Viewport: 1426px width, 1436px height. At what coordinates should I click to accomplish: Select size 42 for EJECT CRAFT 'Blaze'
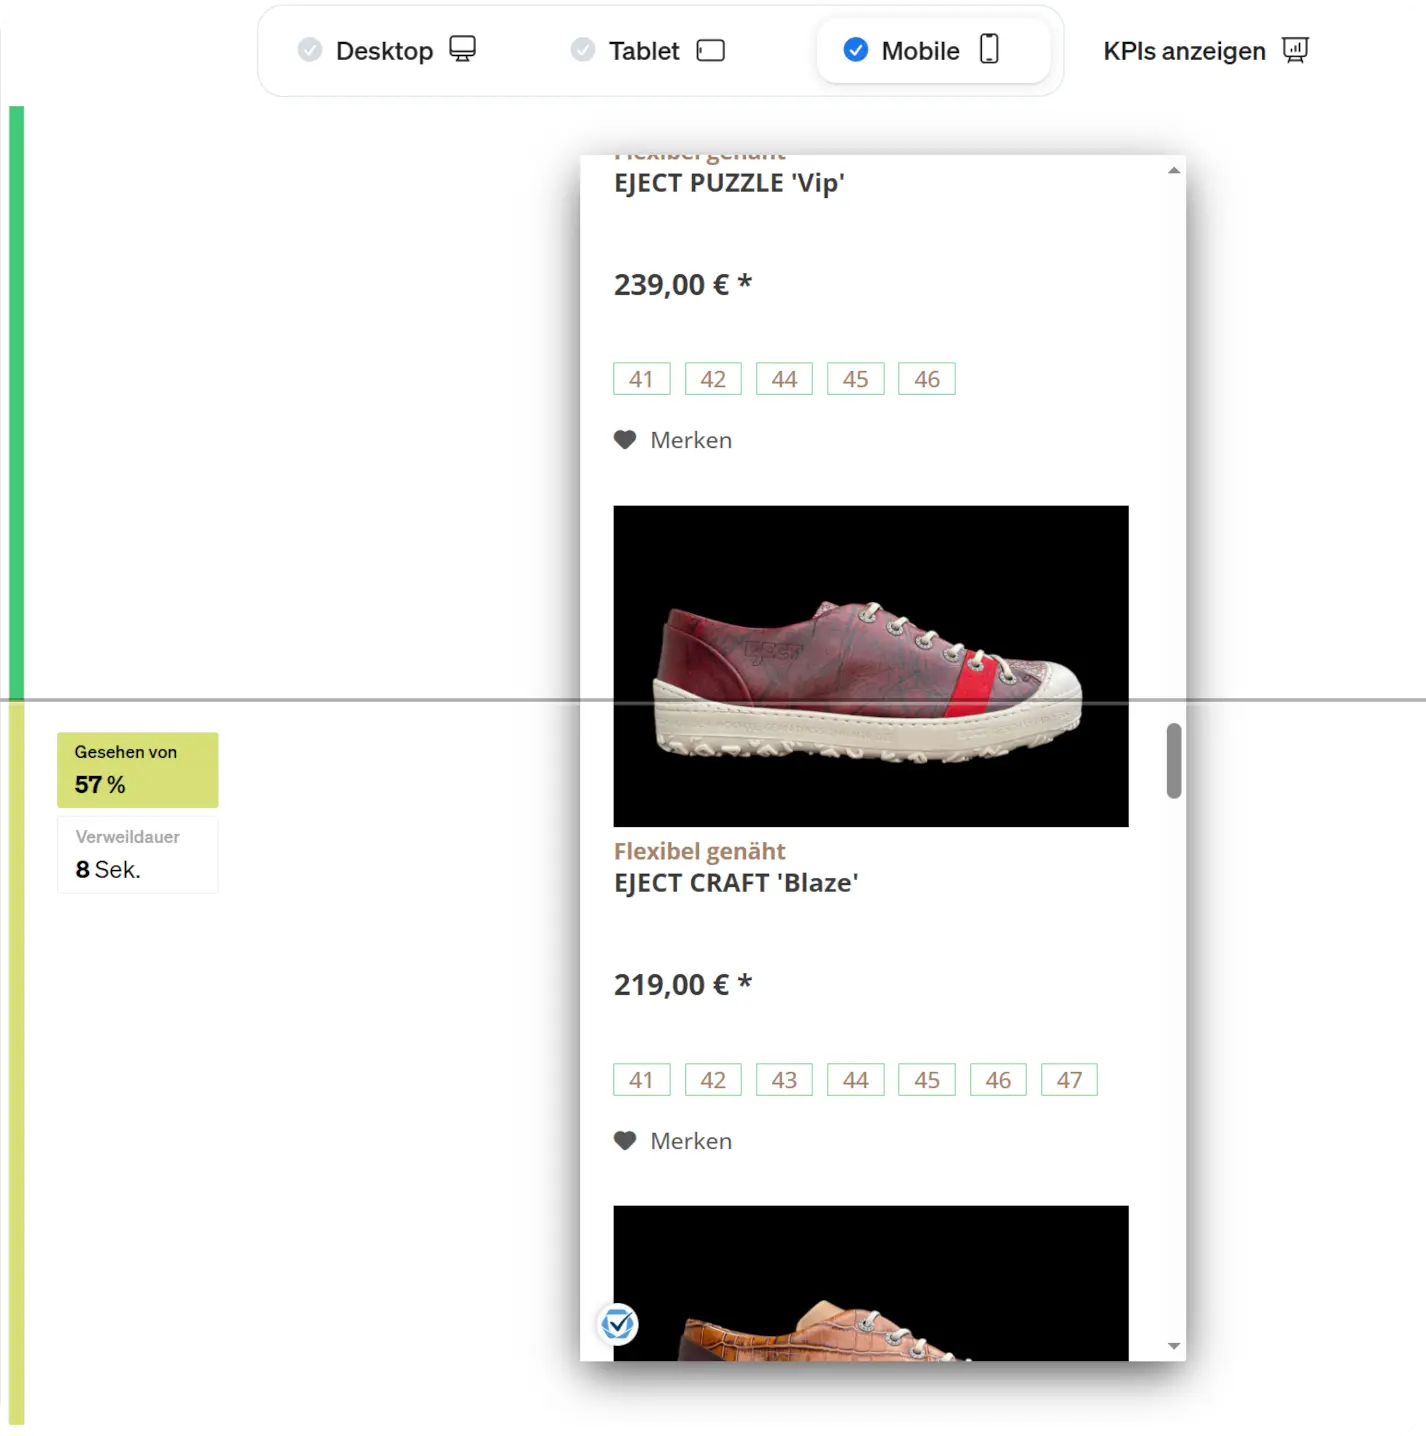point(712,1079)
